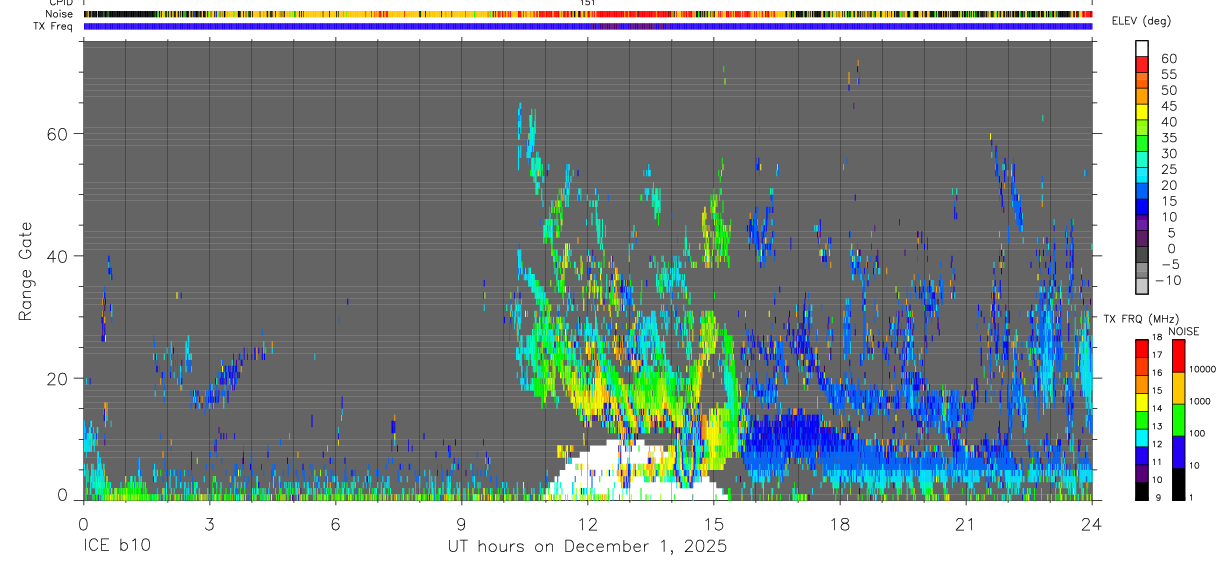Click the TX Freq row label at top
Screen dimensions: 1228x567
[x=54, y=26]
